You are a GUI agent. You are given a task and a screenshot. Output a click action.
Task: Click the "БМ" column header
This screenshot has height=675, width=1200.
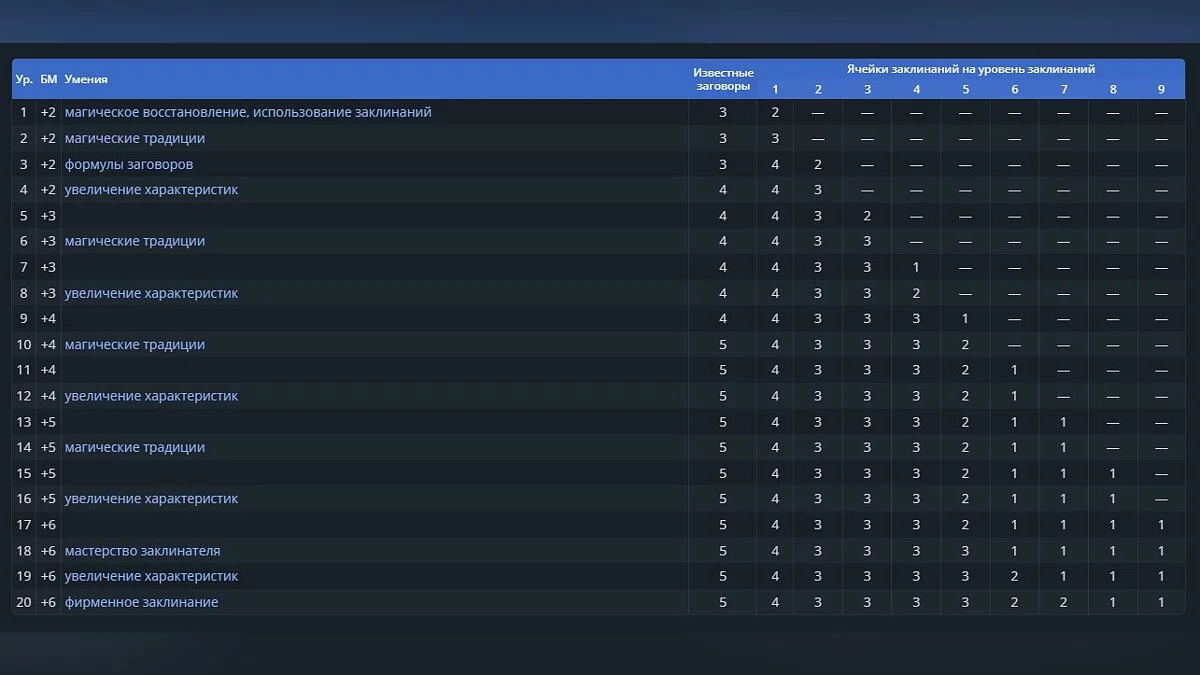point(48,79)
